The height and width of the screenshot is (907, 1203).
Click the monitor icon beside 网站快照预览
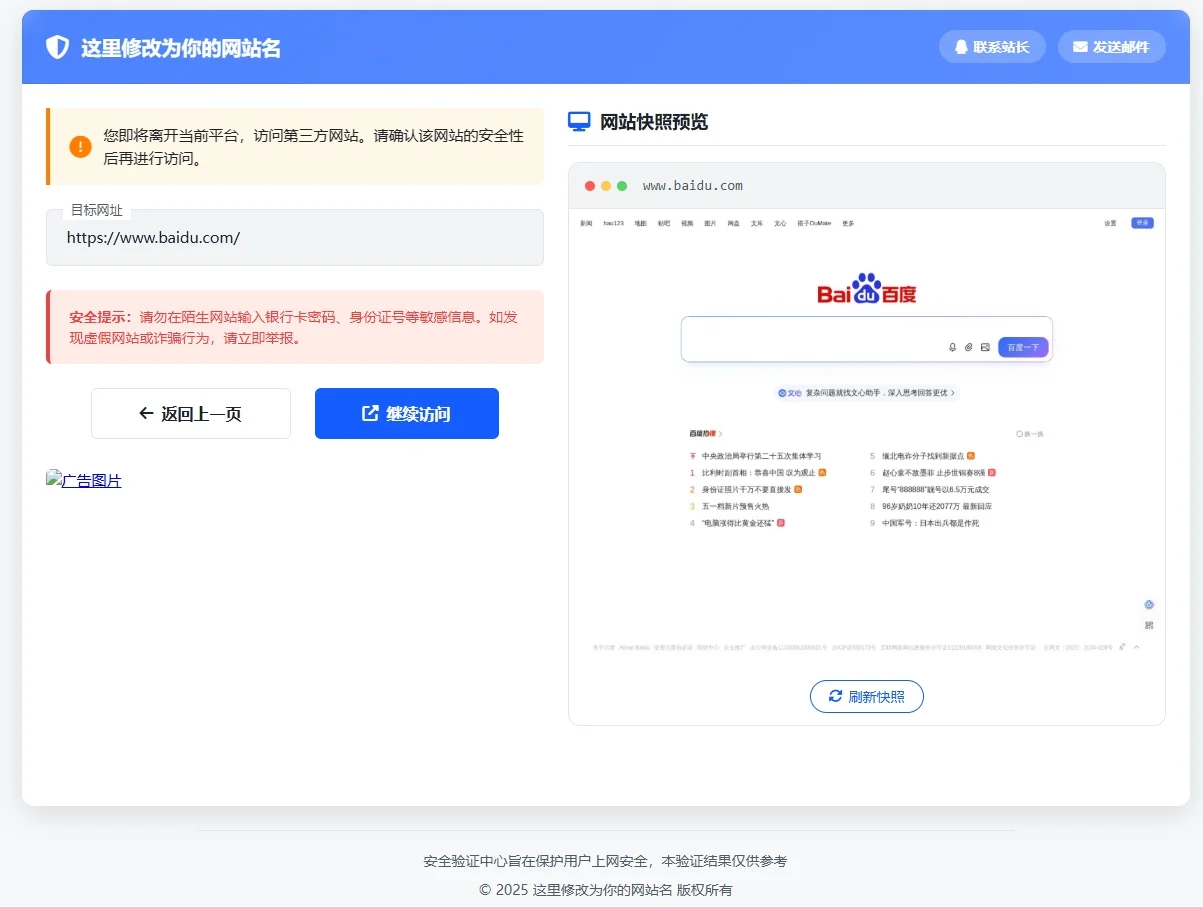[x=579, y=122]
